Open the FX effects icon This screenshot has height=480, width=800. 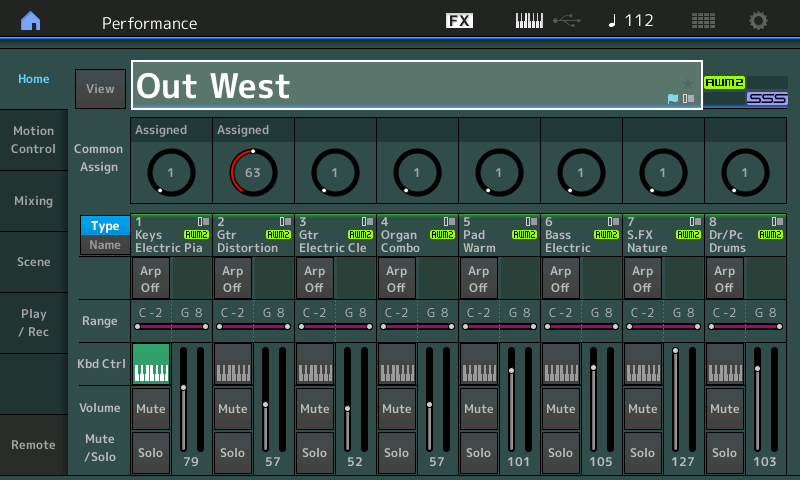coord(459,21)
